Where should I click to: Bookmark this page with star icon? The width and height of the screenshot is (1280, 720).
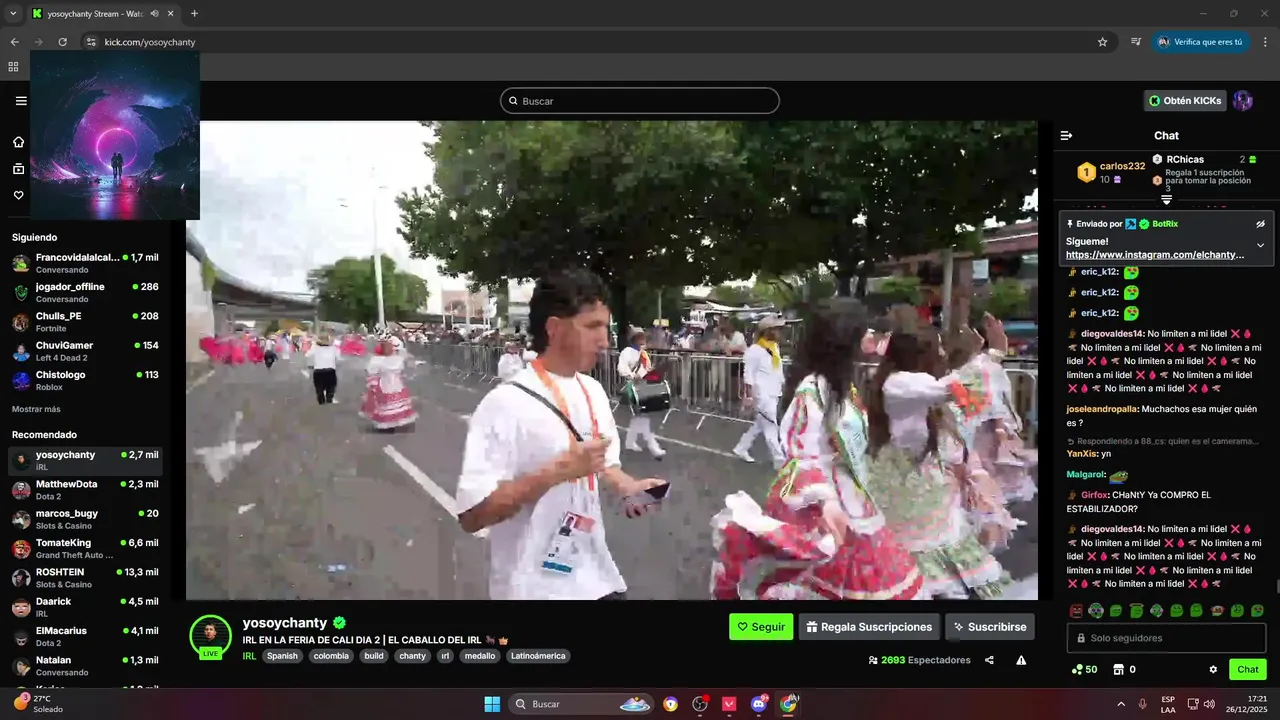[x=1102, y=42]
